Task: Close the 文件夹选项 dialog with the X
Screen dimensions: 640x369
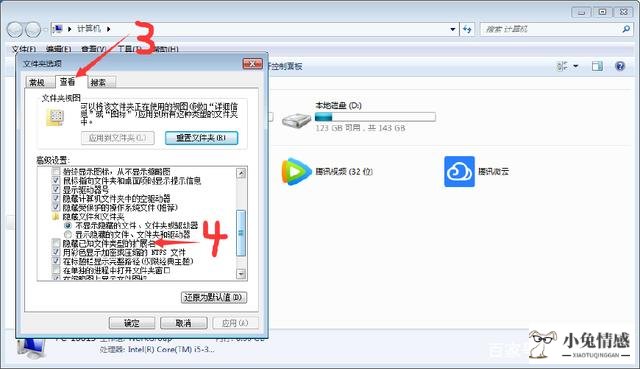Action: 252,64
